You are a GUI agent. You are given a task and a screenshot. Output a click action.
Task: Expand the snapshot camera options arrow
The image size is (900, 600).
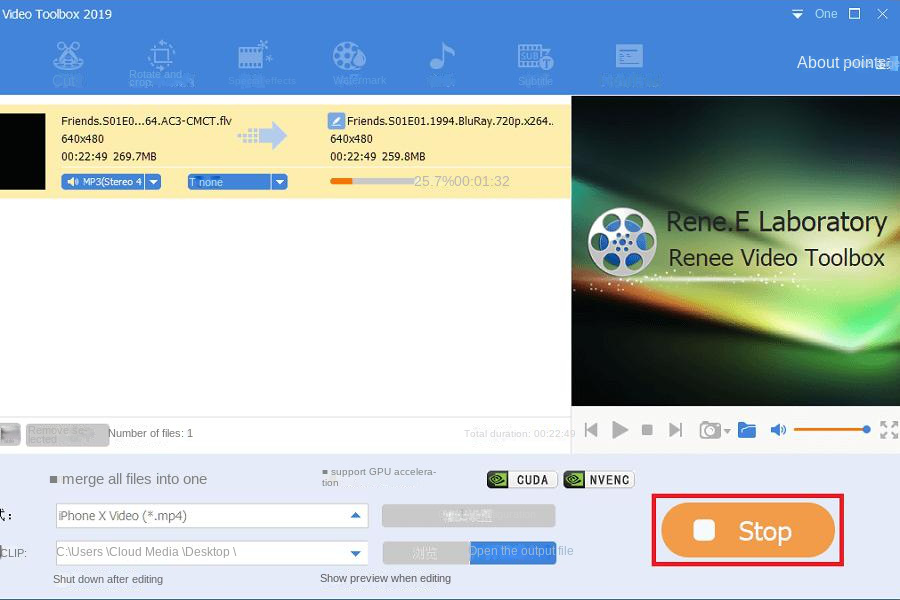727,431
